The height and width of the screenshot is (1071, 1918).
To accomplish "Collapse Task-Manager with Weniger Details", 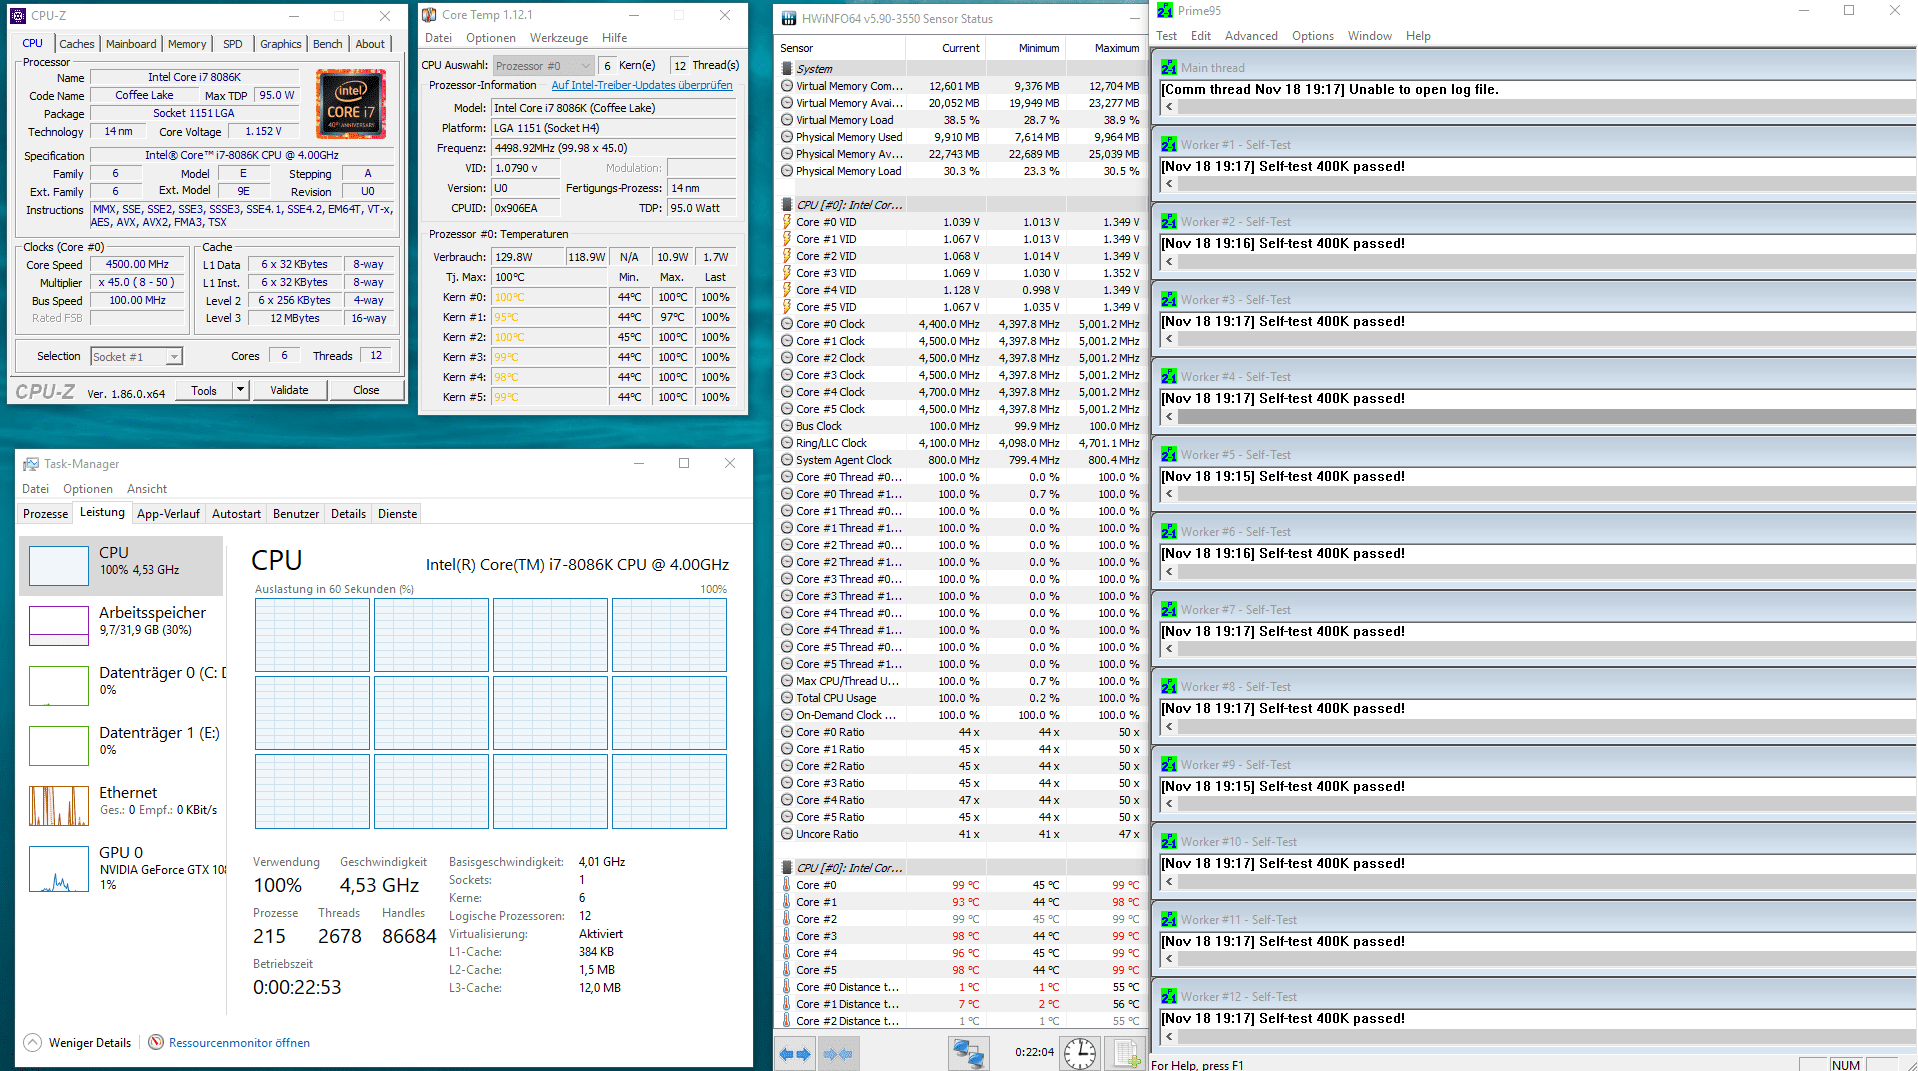I will pos(77,1042).
